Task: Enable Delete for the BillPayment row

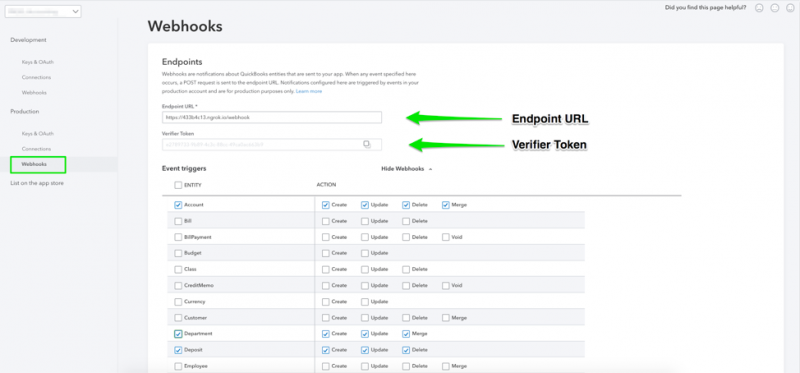Action: (406, 237)
